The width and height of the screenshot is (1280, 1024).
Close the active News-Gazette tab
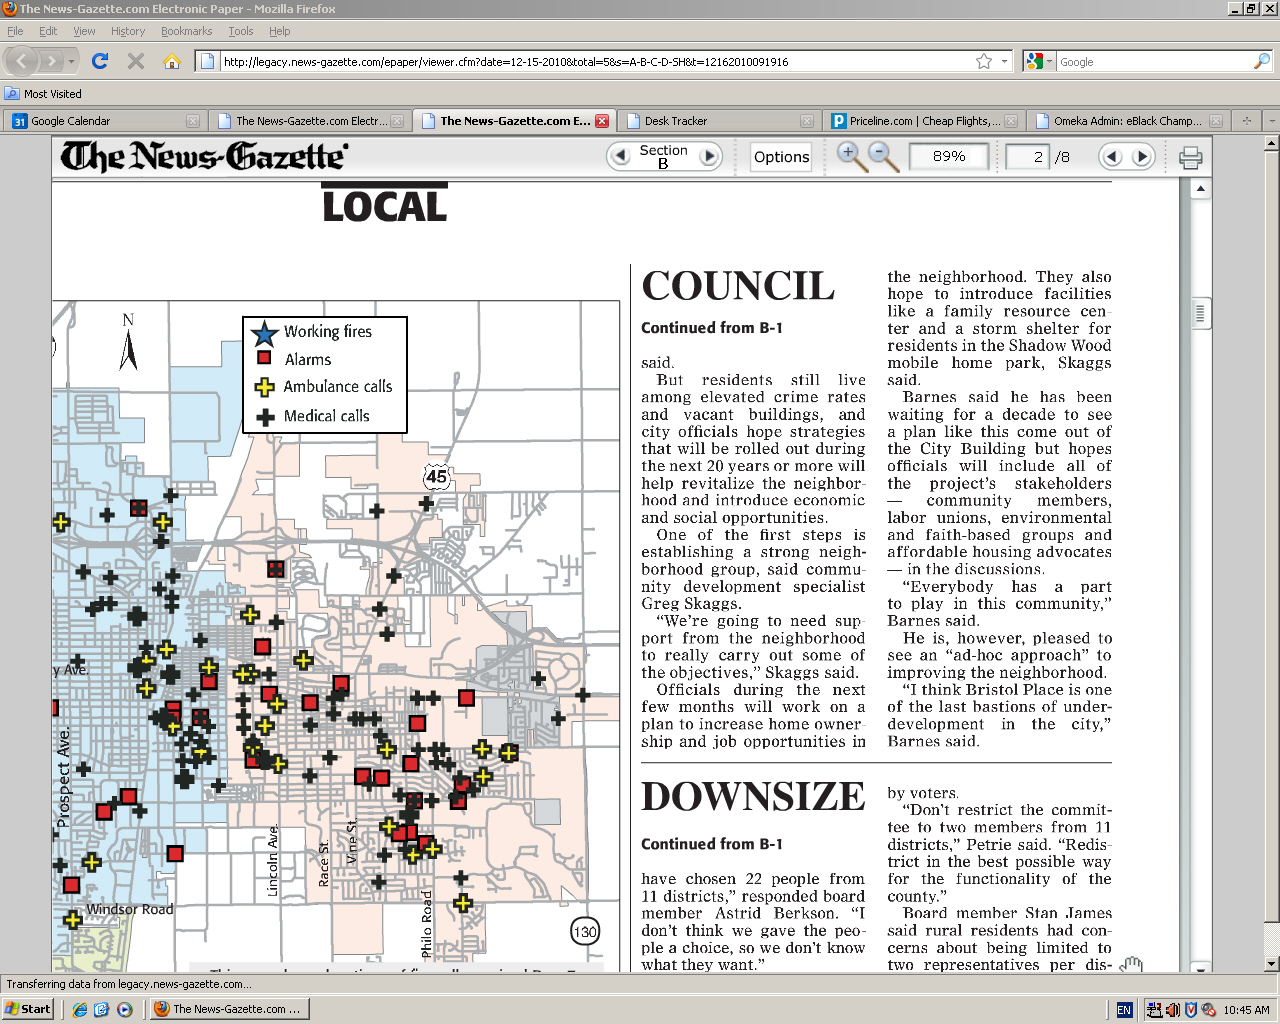coord(602,121)
